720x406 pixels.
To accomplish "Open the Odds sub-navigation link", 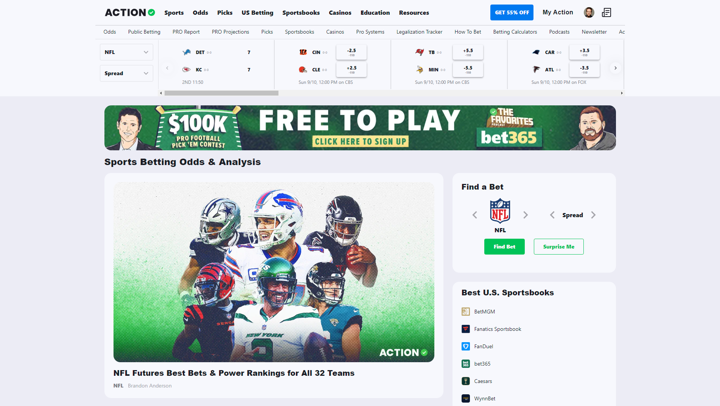I will (x=109, y=32).
